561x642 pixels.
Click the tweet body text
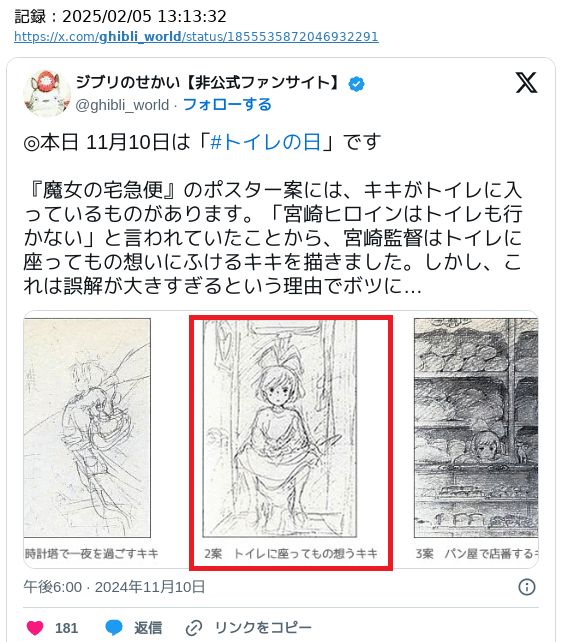pos(273,214)
